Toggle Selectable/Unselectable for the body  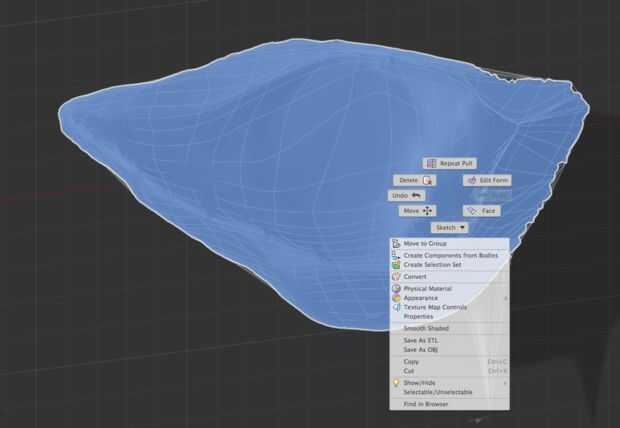[x=450, y=392]
